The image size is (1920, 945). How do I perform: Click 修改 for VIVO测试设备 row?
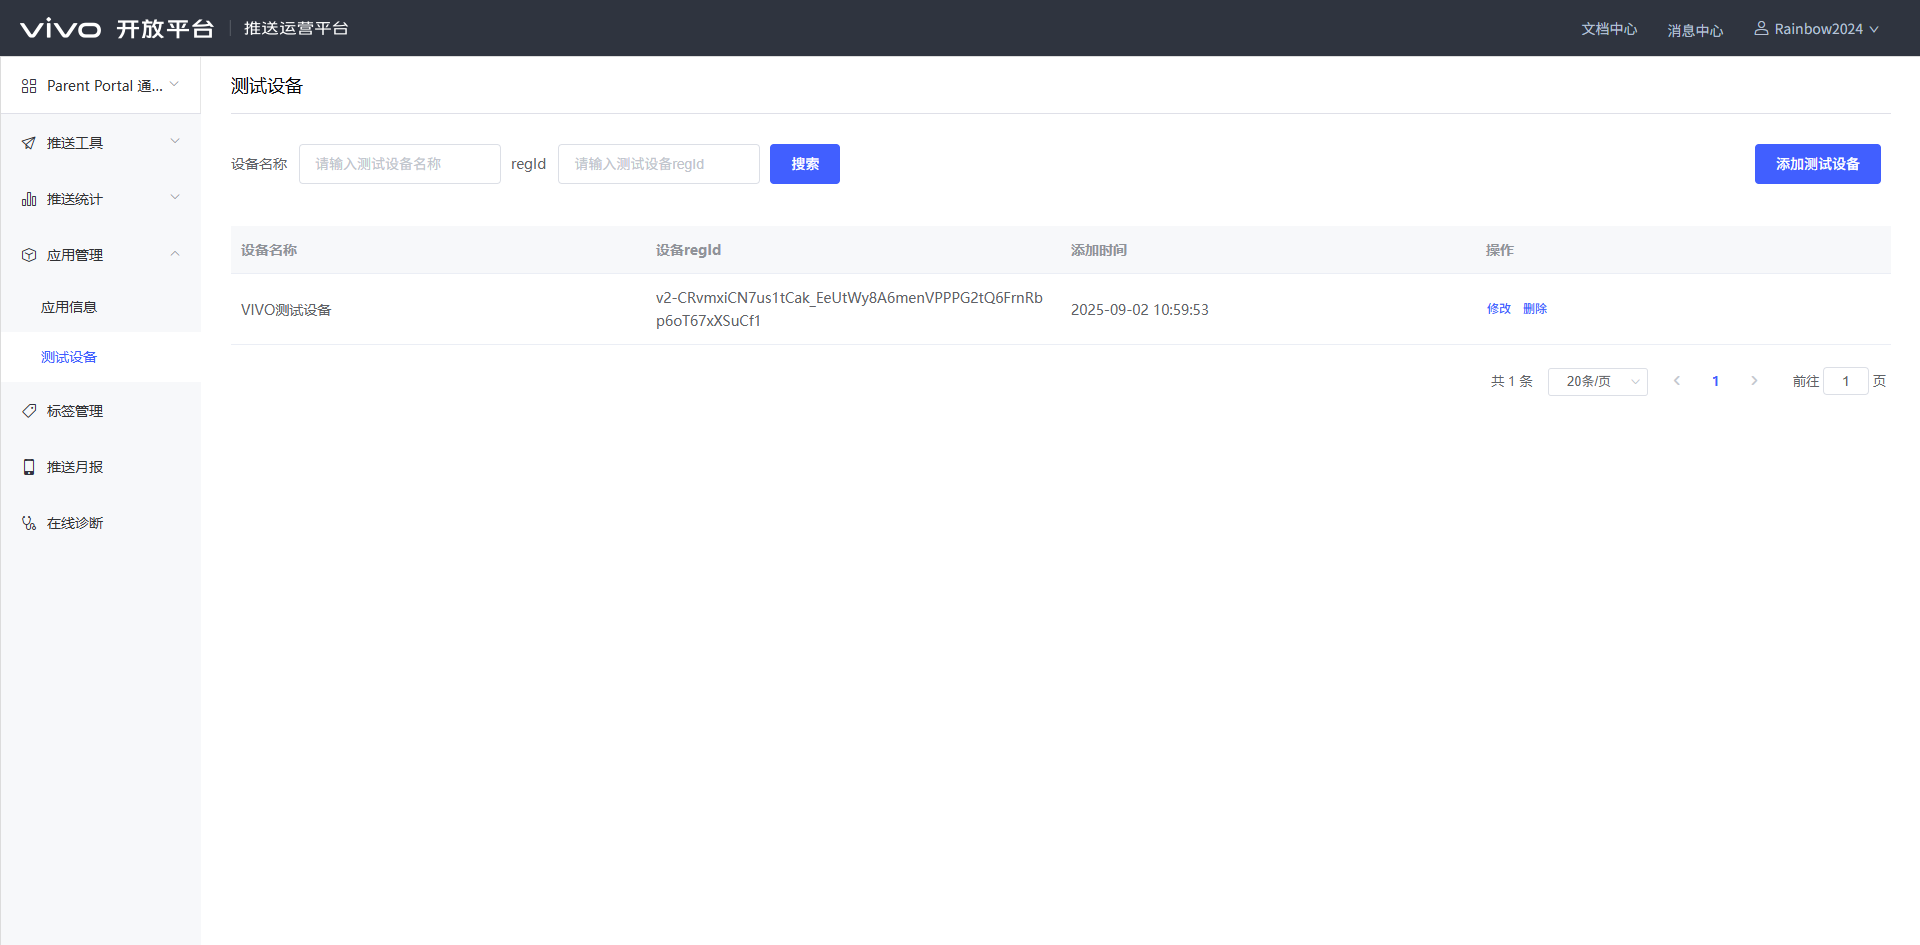click(1498, 309)
